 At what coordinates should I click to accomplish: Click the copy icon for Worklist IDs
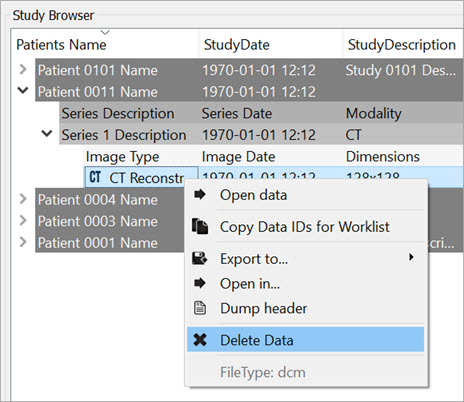click(x=200, y=226)
